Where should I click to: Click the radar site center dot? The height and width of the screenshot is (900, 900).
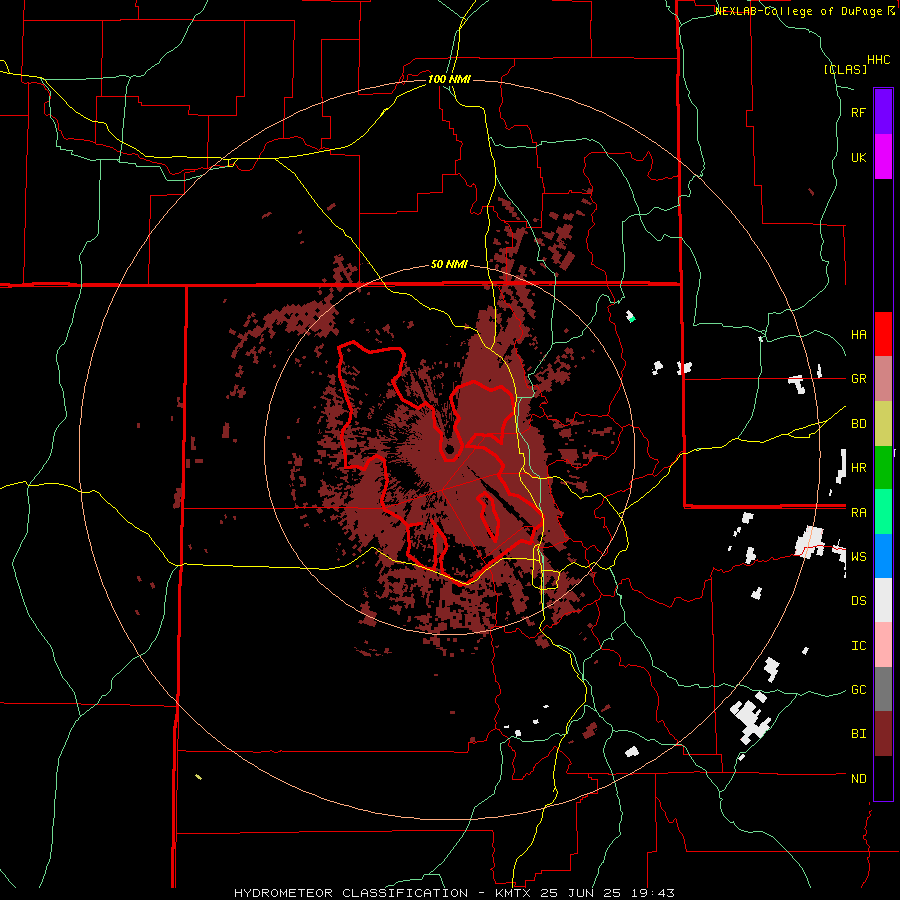pos(449,449)
